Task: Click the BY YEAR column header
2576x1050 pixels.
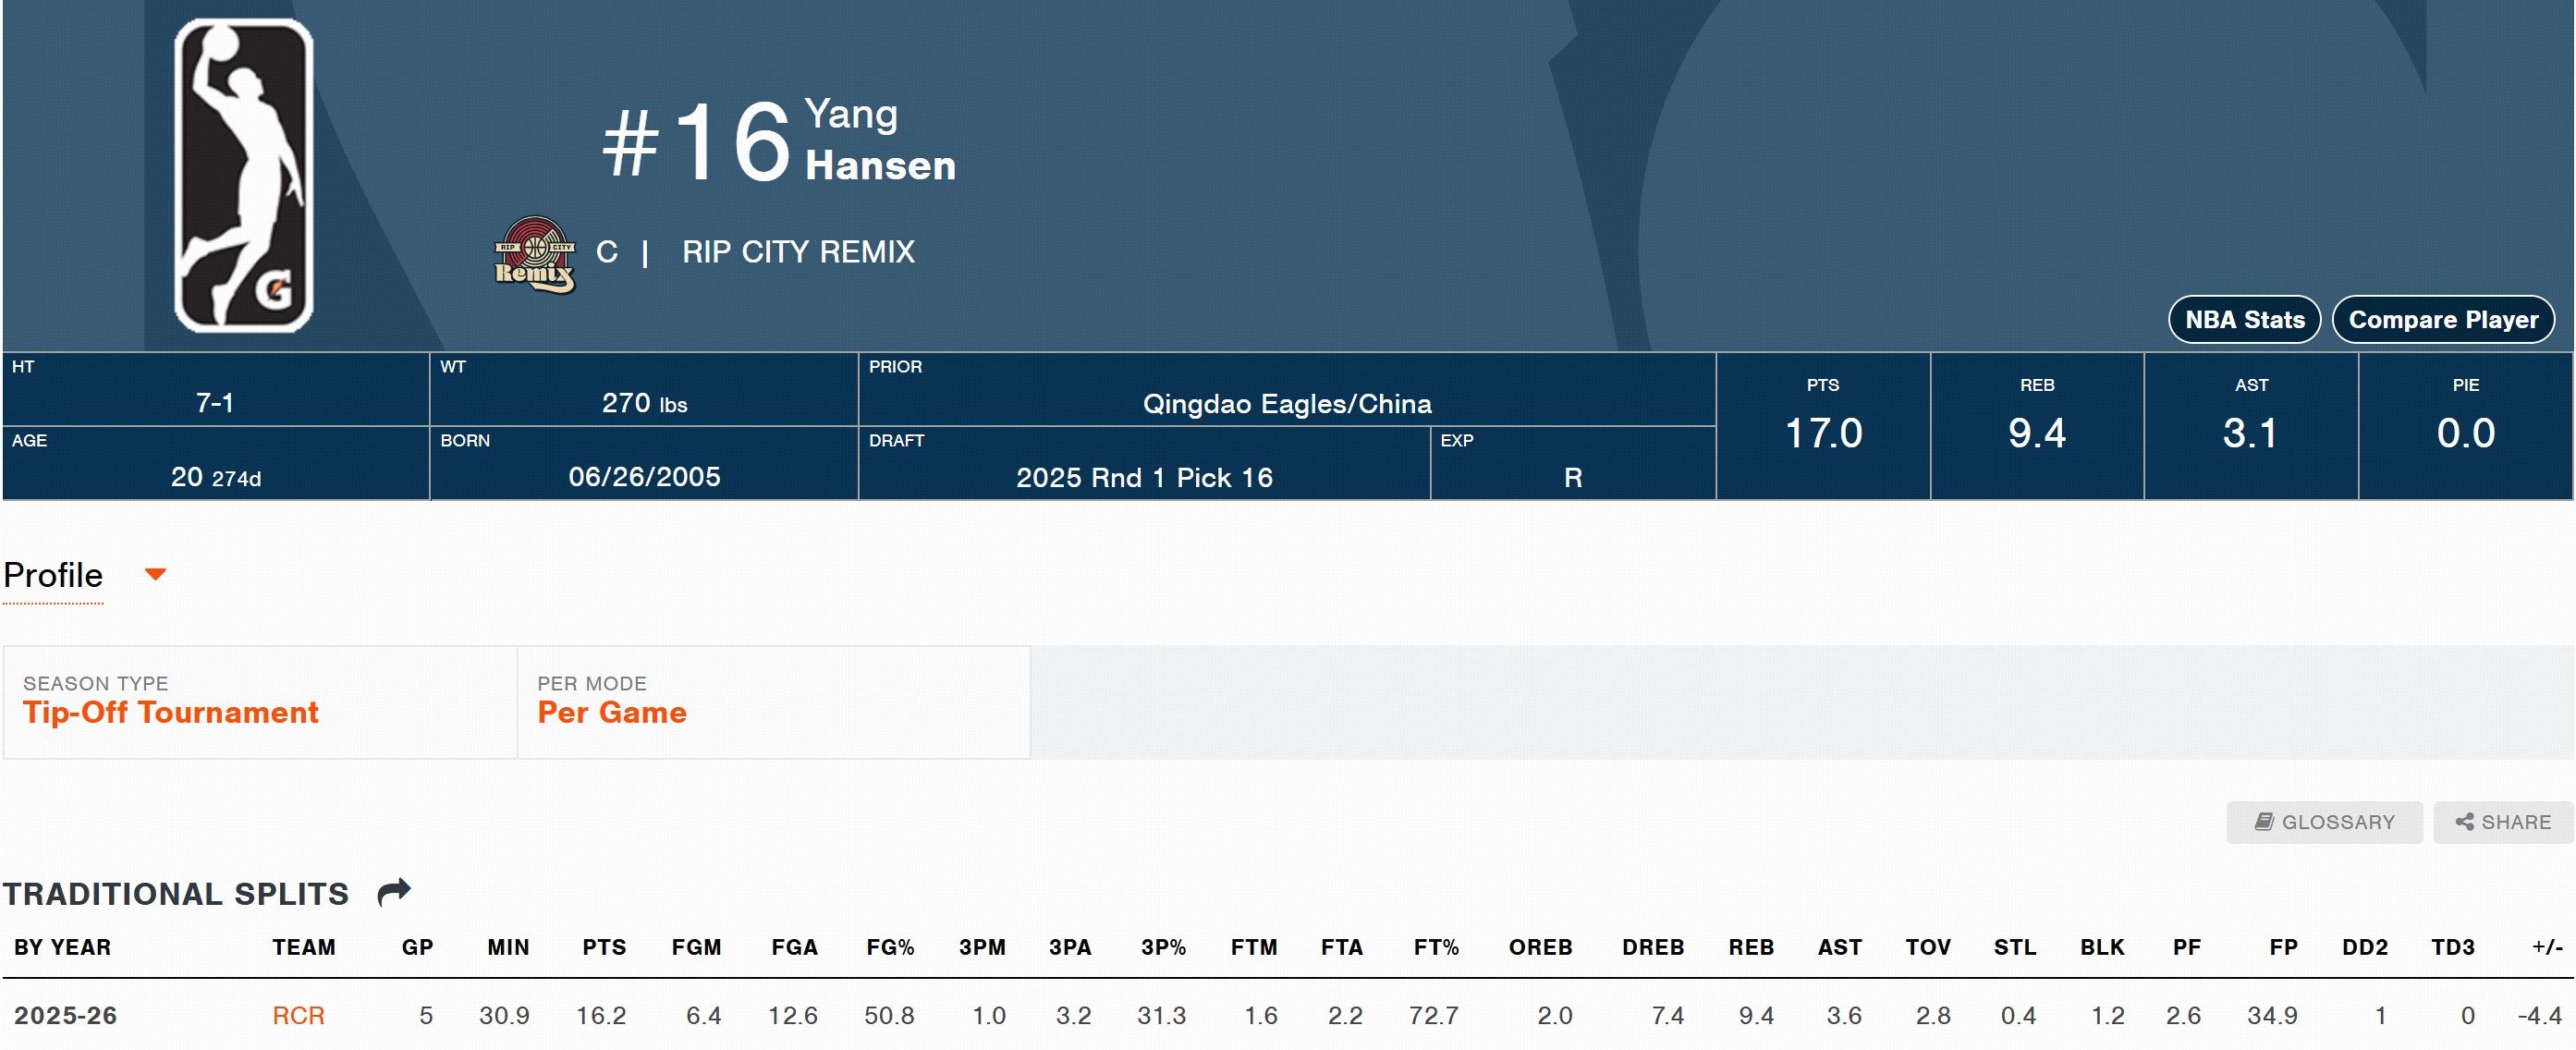Action: click(x=62, y=947)
